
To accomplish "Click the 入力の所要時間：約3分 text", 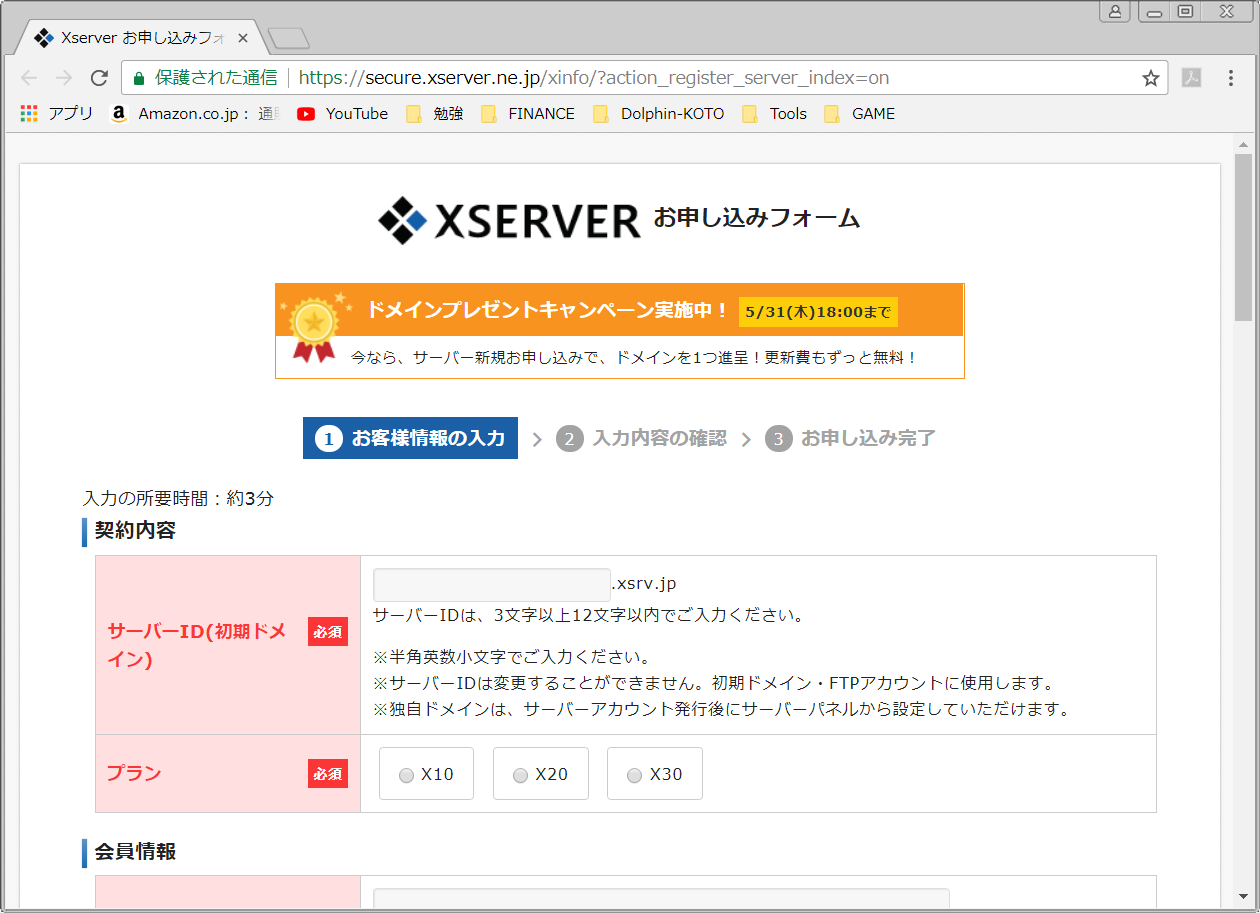I will coord(178,498).
